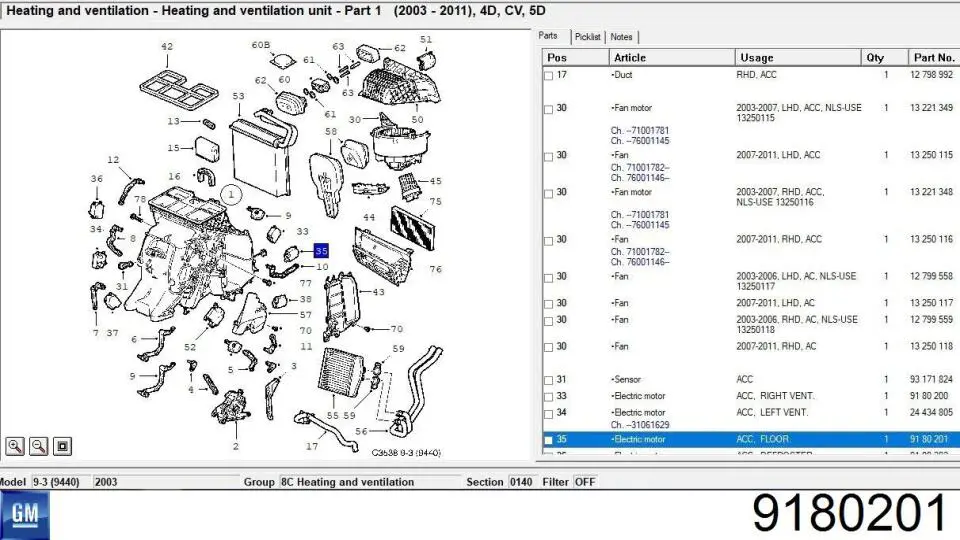Tick checkbox for pos 34 Electric motor
Screen dimensions: 960x540
tap(549, 413)
